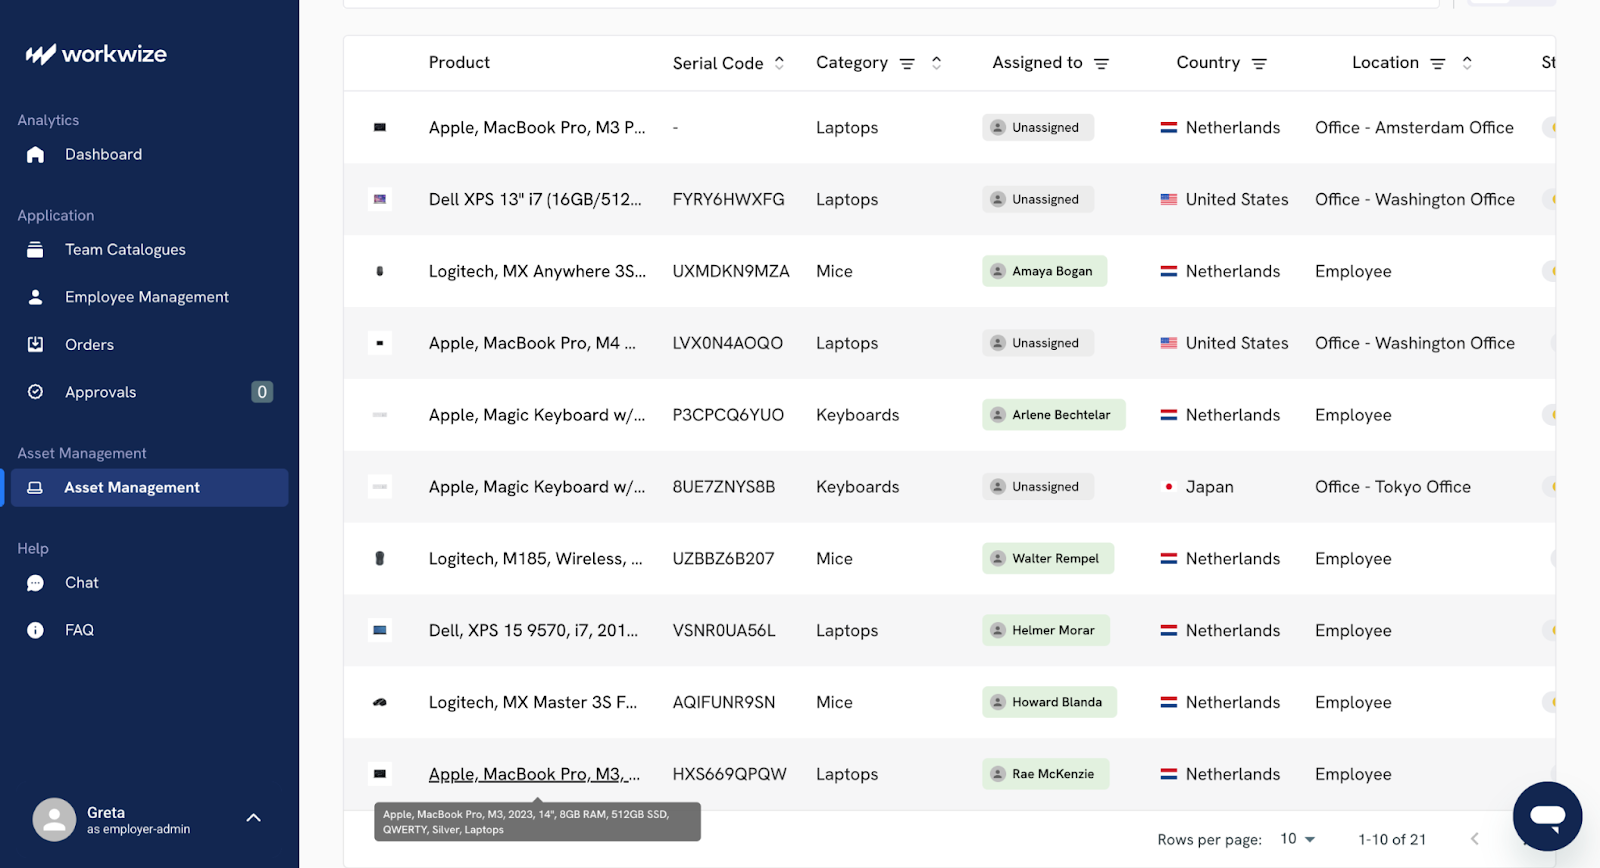Screen dimensions: 1600x868
Task: Click the Greta user avatar
Action: (x=54, y=820)
